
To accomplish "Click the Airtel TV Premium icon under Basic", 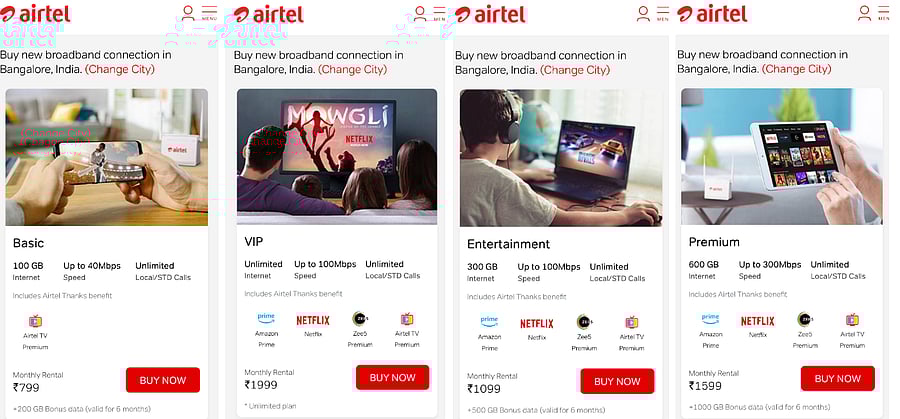I will pyautogui.click(x=36, y=321).
